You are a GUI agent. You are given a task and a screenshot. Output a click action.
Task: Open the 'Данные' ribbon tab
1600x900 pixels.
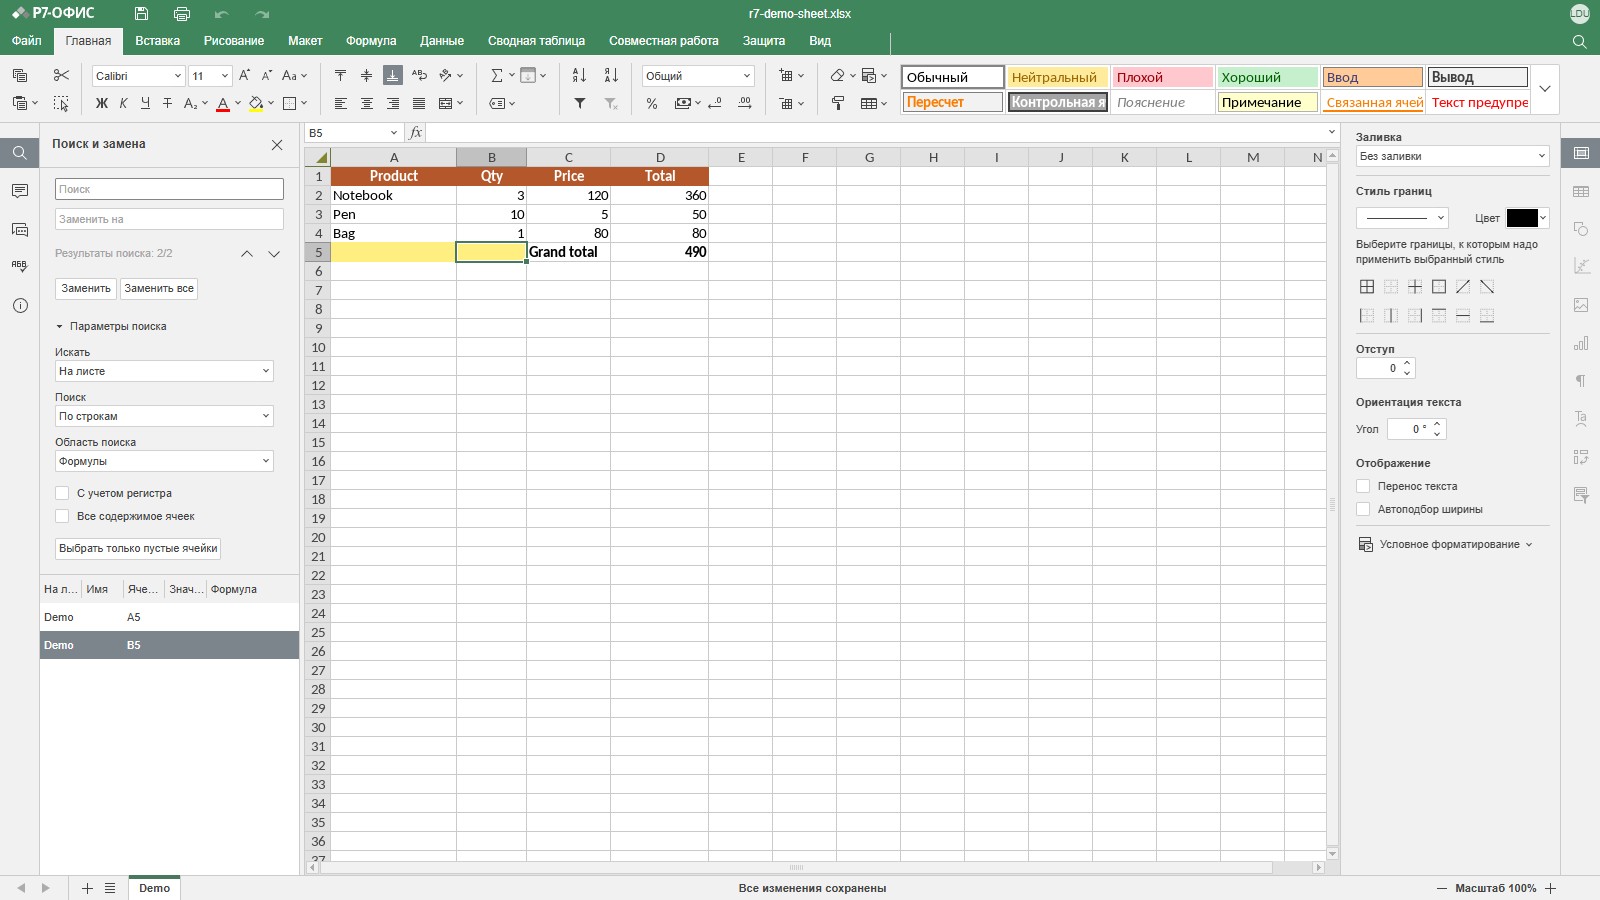(x=442, y=41)
